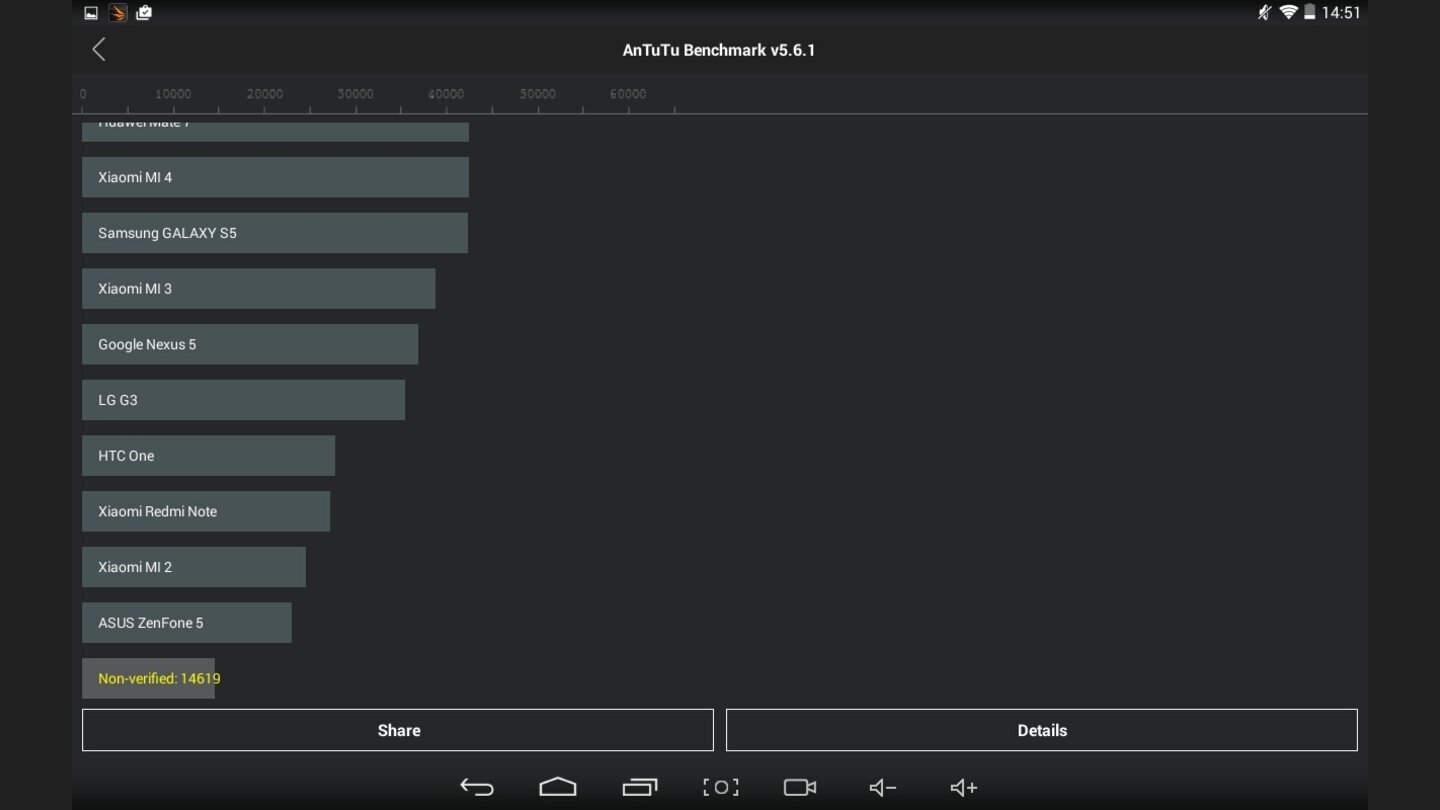Click the Share button
Screen dimensions: 1440x810
[x=398, y=730]
